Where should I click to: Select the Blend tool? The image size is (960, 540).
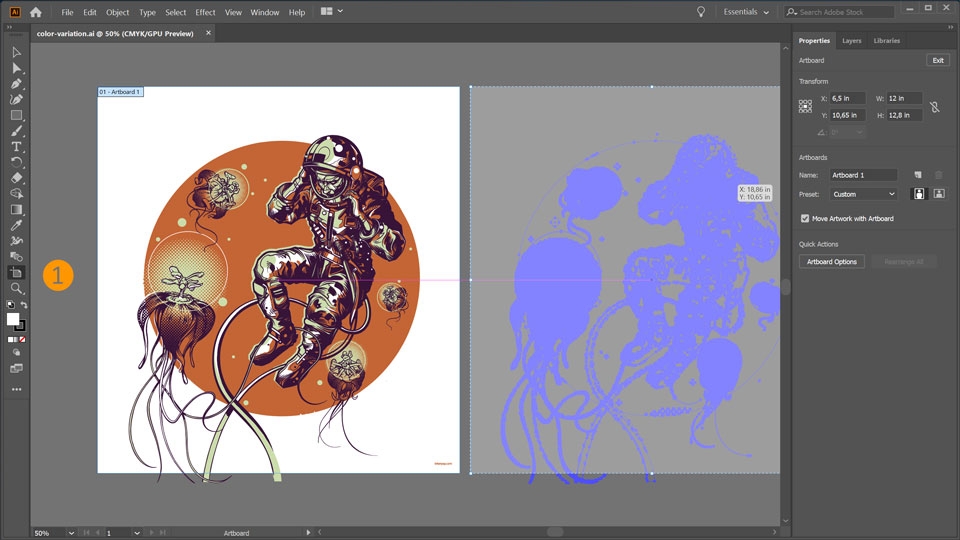tap(17, 257)
